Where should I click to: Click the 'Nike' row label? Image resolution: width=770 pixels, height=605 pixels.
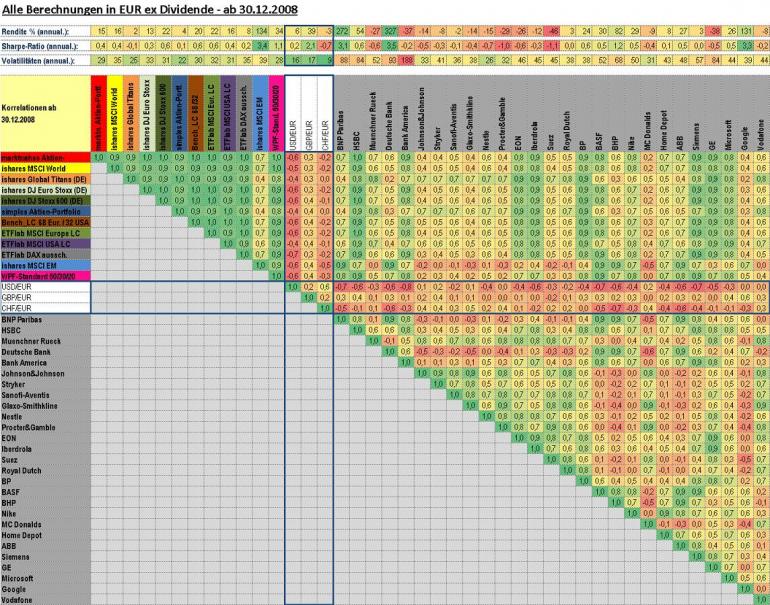(46, 514)
